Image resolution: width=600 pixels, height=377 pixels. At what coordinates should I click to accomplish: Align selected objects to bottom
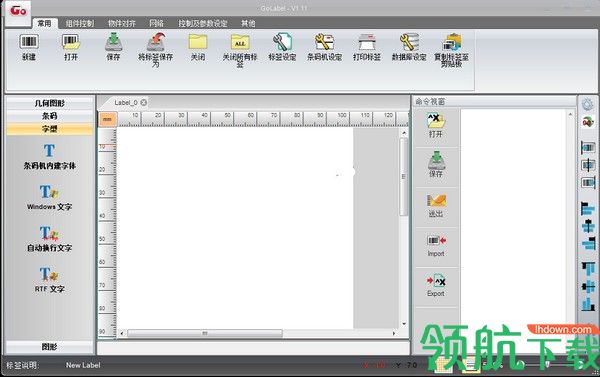click(588, 304)
